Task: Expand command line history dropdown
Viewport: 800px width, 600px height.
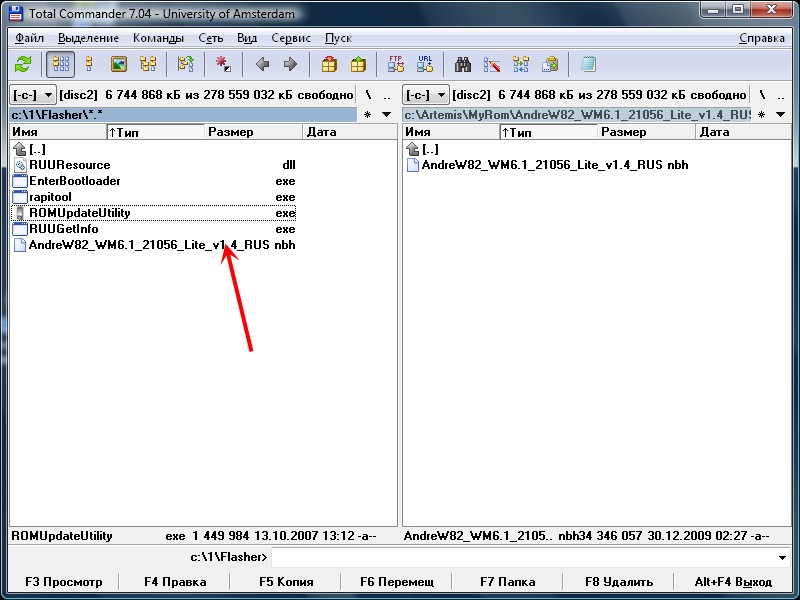Action: point(782,557)
